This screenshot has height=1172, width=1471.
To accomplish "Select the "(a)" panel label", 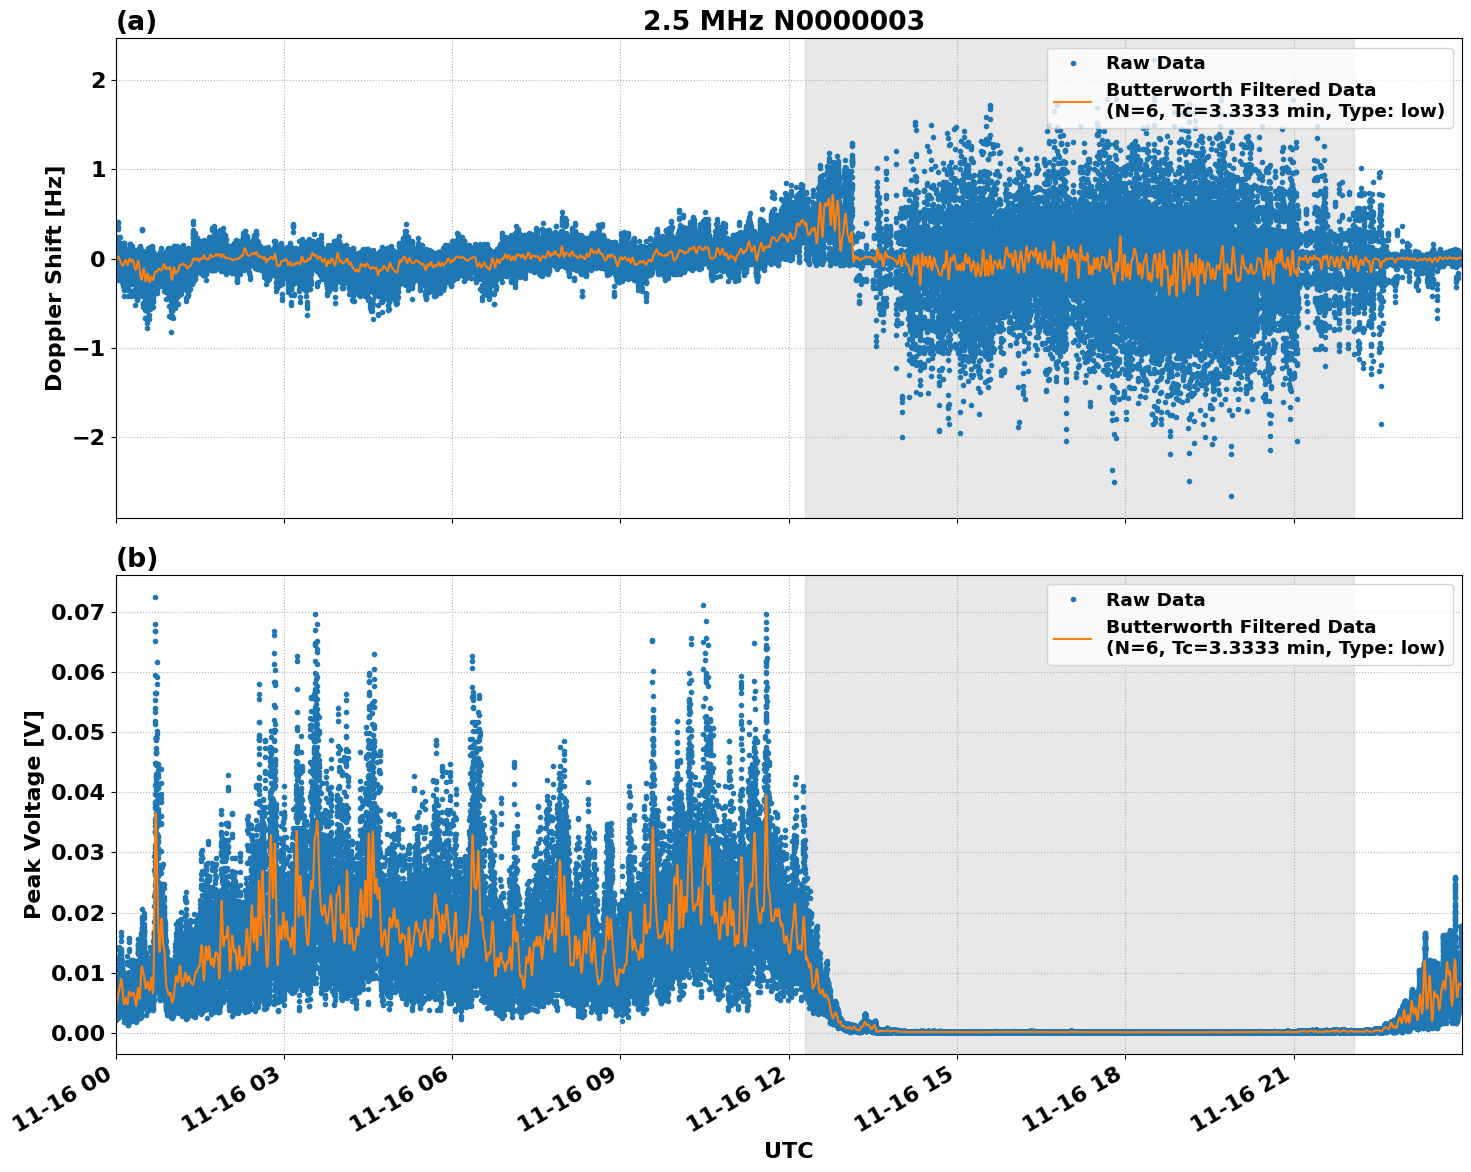I will [136, 21].
